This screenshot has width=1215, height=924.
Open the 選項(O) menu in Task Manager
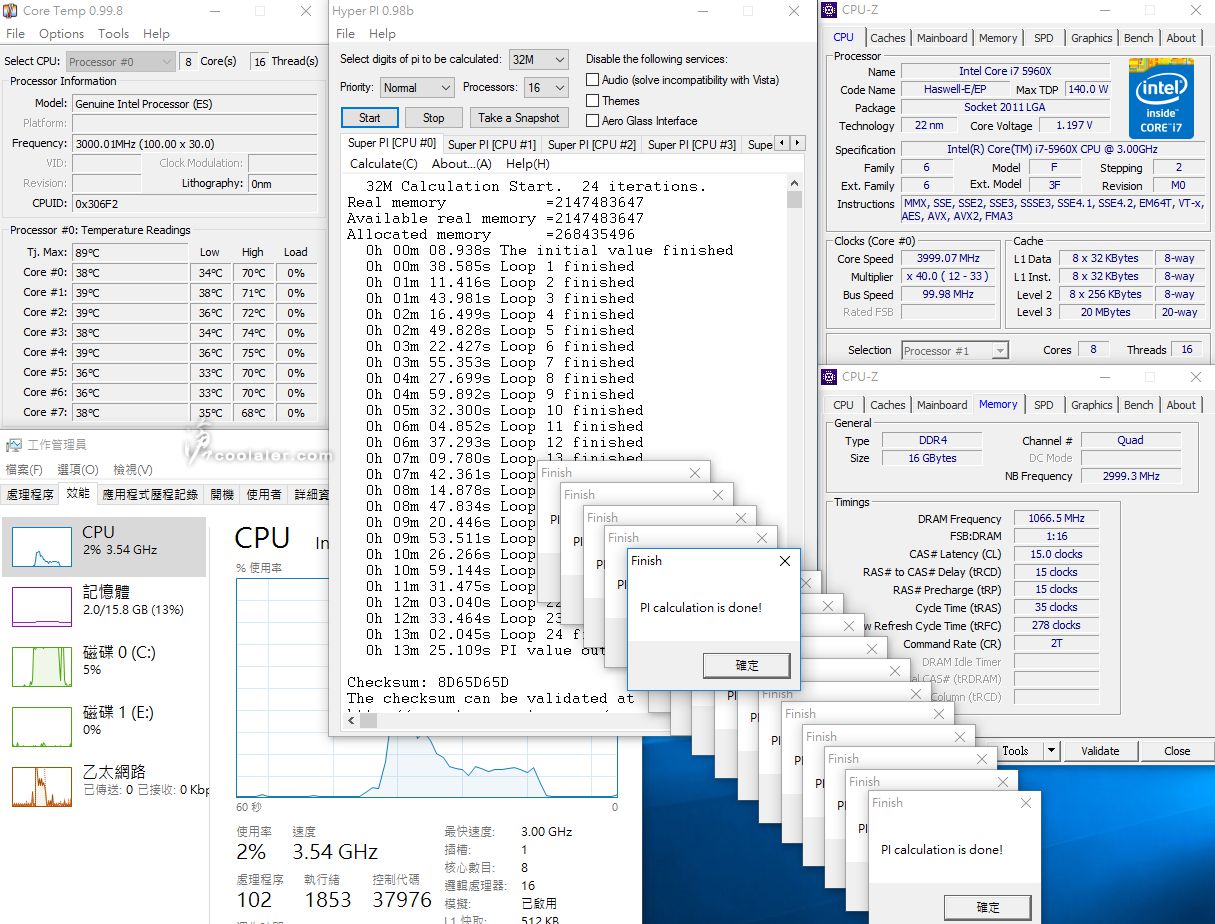(x=77, y=470)
